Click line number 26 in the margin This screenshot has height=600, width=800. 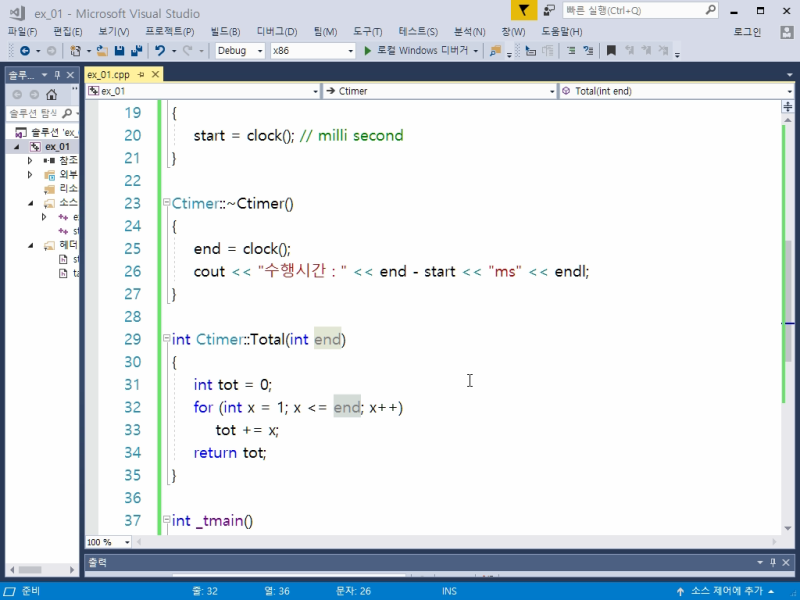tap(133, 271)
